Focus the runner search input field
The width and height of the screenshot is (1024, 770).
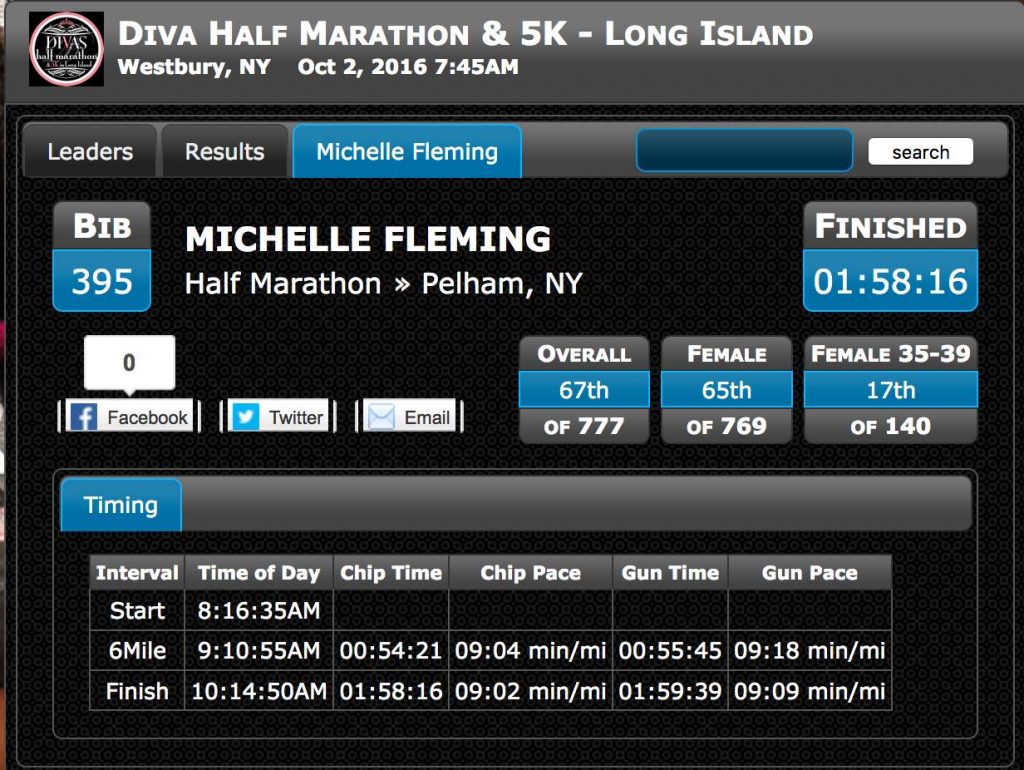(744, 150)
